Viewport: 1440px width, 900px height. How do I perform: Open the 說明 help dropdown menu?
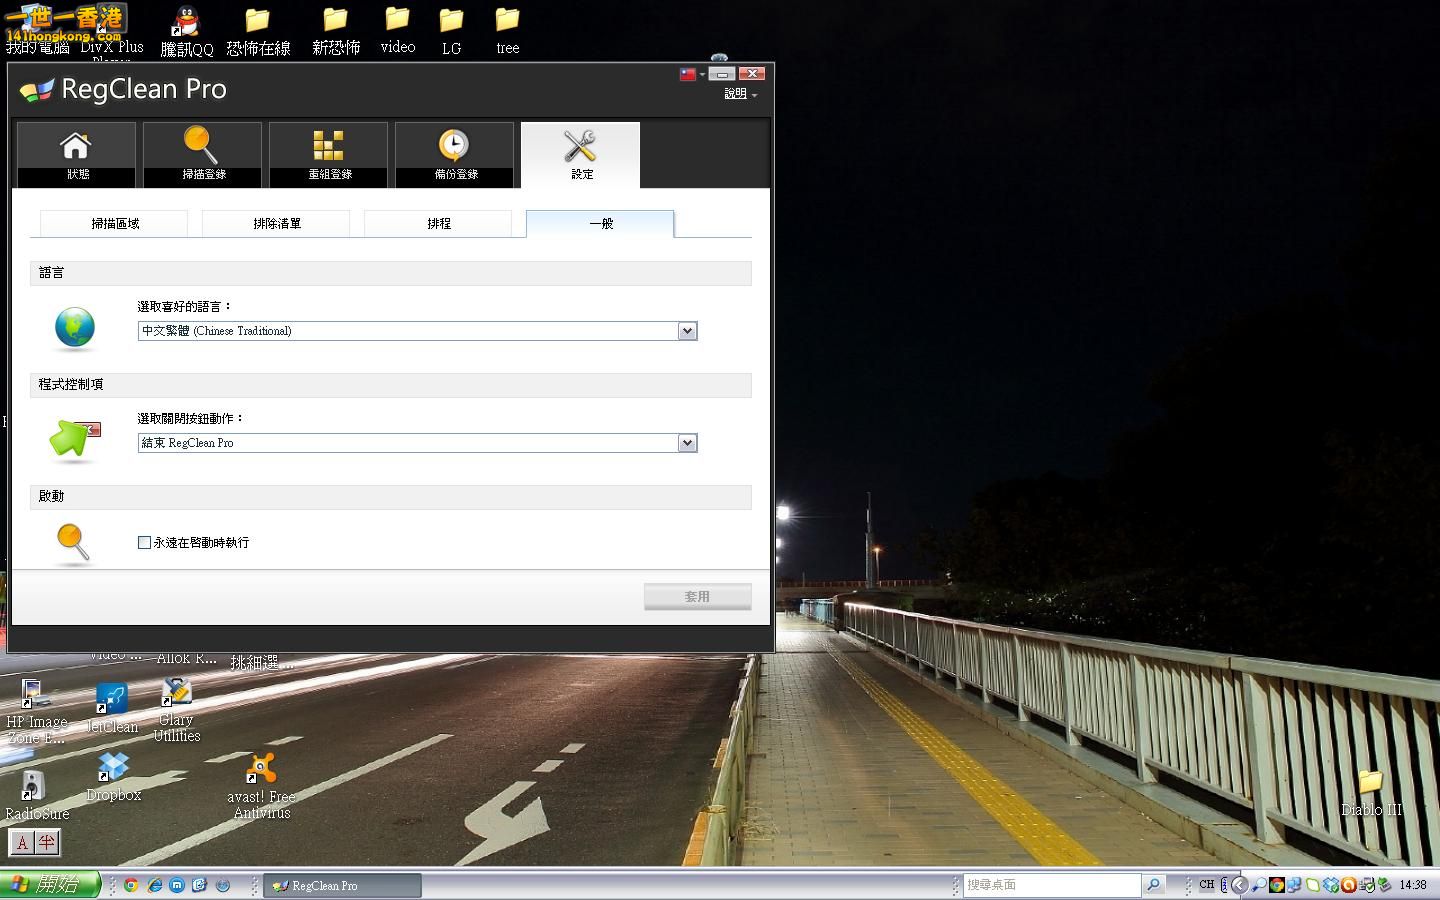click(x=740, y=94)
